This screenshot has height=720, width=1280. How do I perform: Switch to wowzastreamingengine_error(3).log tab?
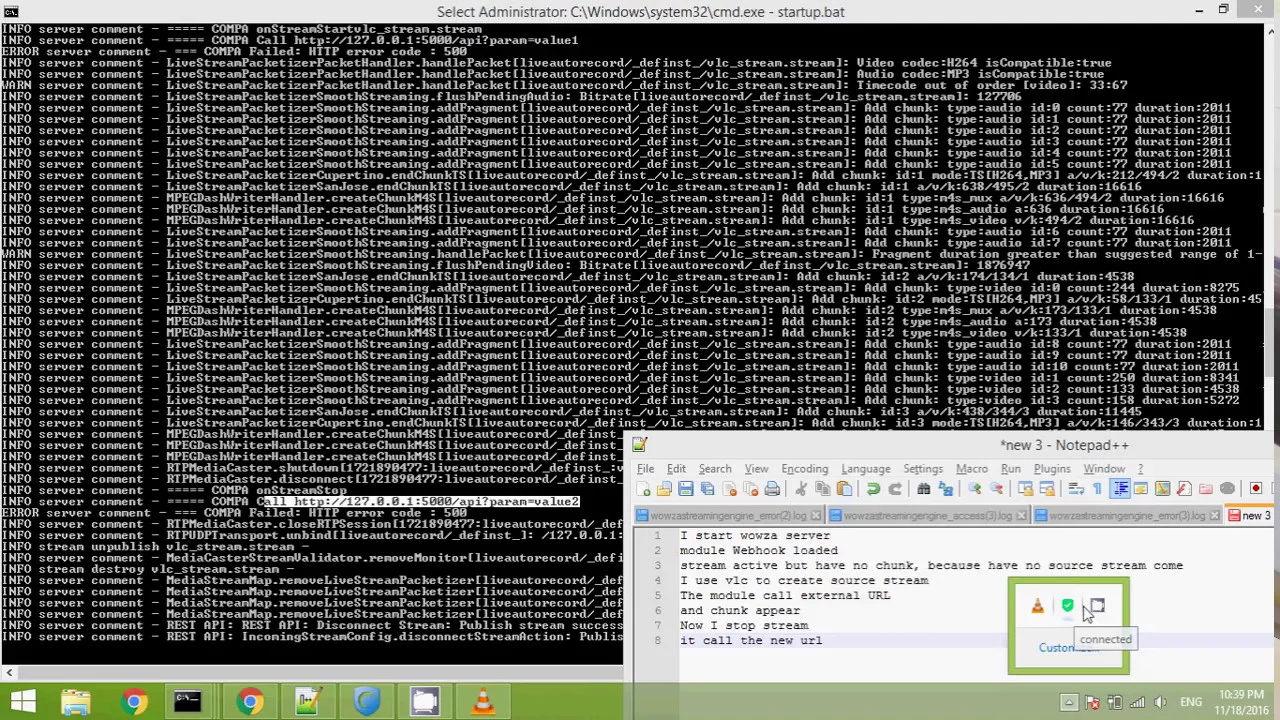pos(1129,516)
